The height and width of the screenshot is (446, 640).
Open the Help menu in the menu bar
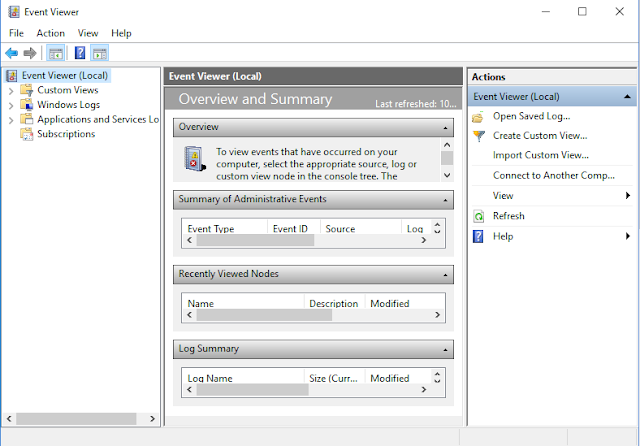(x=121, y=33)
